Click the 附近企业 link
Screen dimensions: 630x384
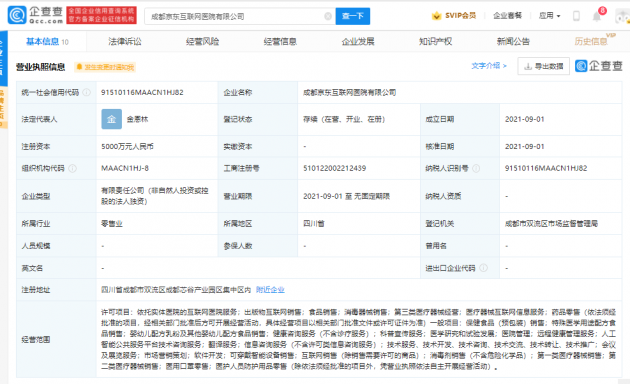[x=270, y=290]
